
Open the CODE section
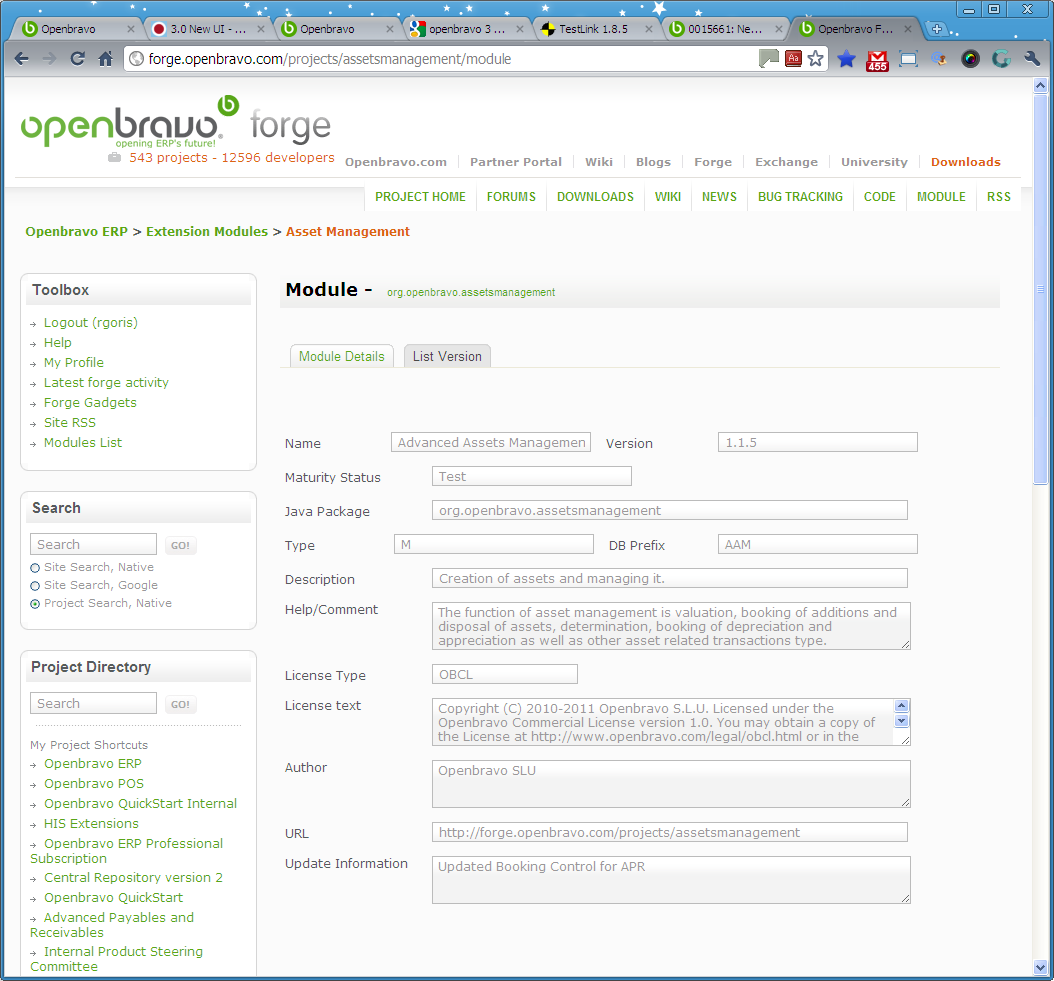(x=879, y=196)
